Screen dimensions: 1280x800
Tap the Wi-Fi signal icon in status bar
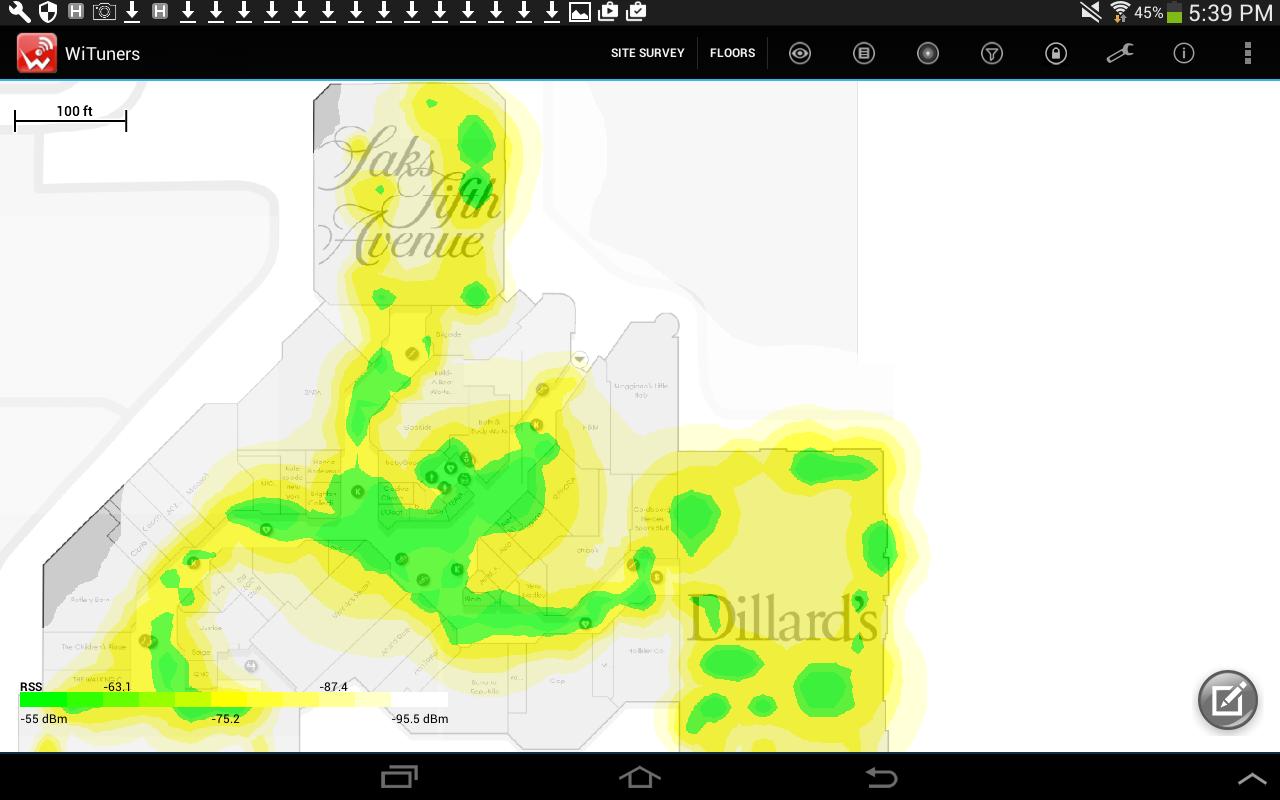pos(1120,12)
